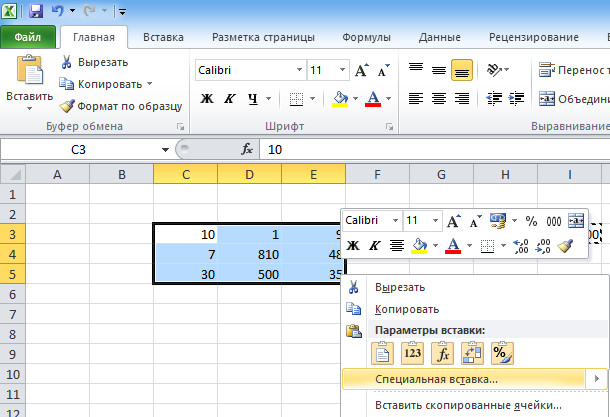Click decrease indent icon in ribbon
Viewport: 610px width, 417px height.
(x=494, y=98)
